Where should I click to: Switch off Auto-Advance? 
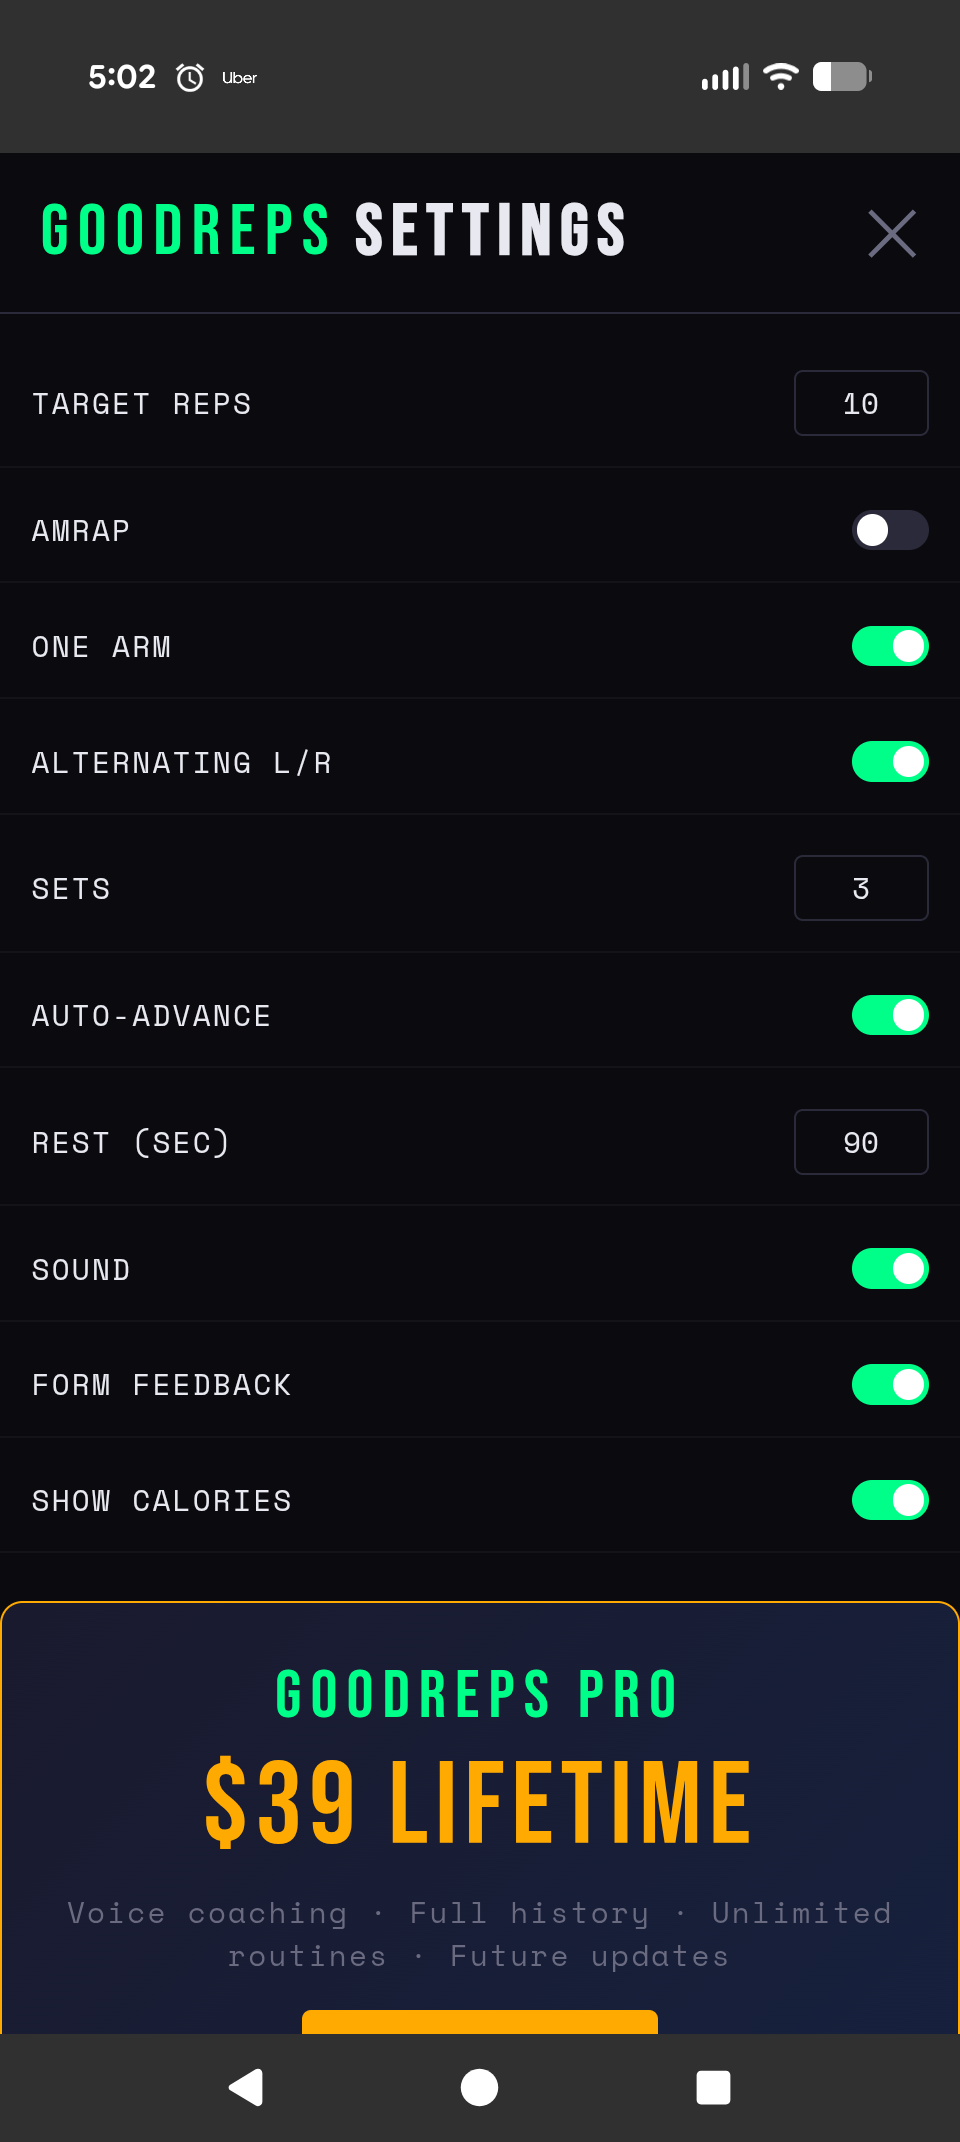[x=890, y=1015]
